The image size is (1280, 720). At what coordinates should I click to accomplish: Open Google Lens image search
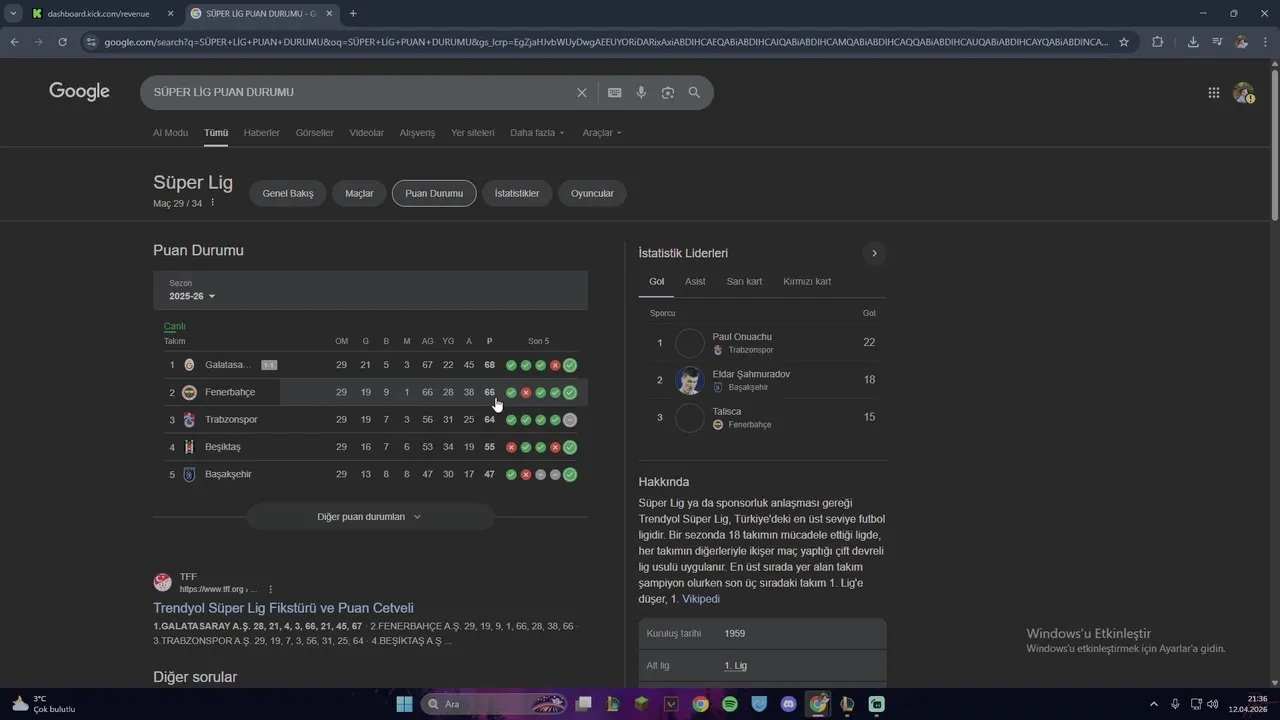[x=668, y=92]
